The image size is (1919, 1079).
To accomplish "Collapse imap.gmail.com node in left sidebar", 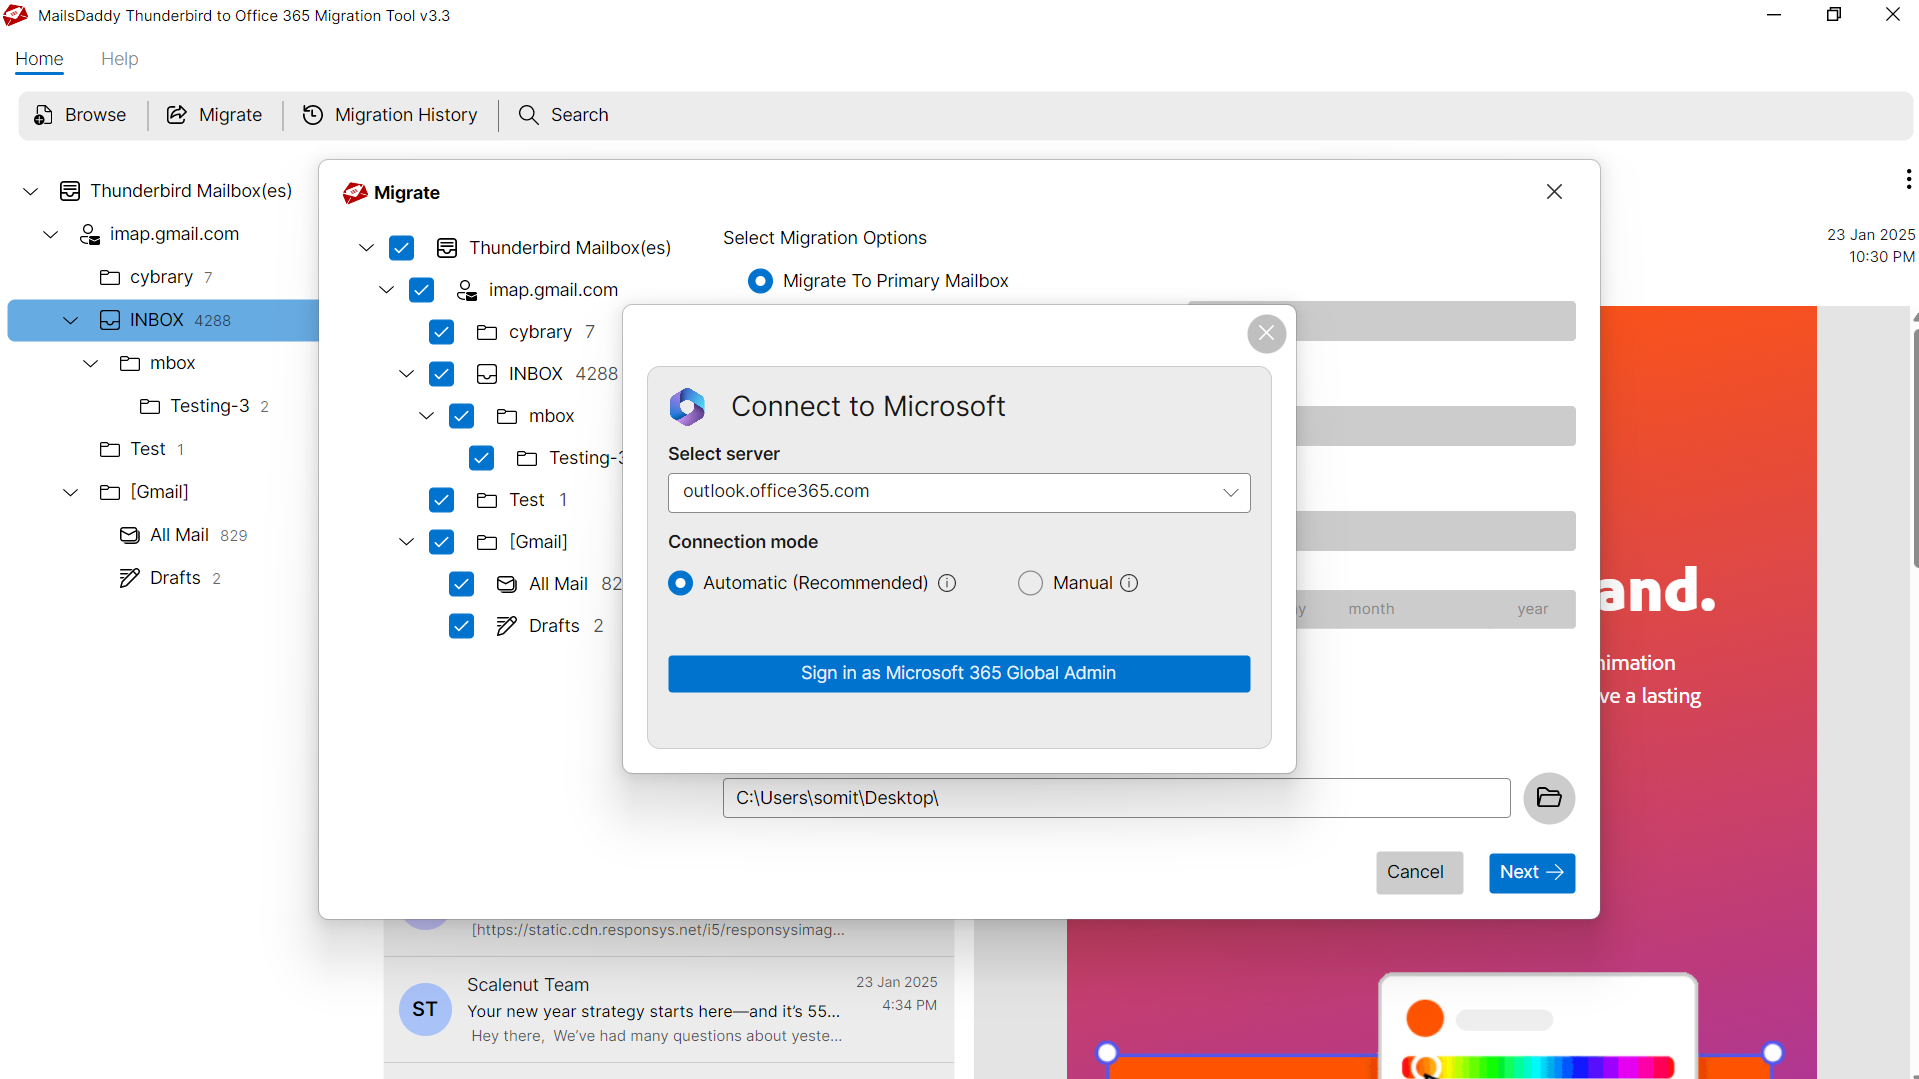I will 51,234.
